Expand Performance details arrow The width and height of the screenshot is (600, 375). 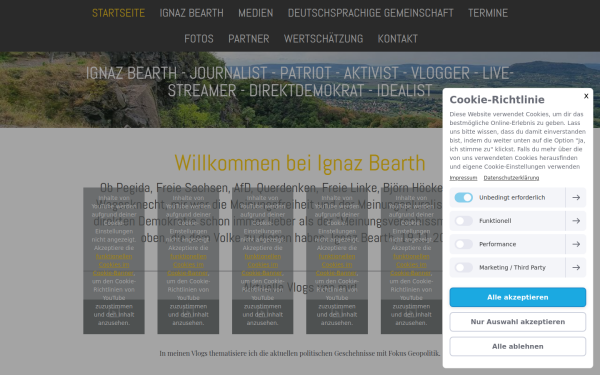pos(576,244)
